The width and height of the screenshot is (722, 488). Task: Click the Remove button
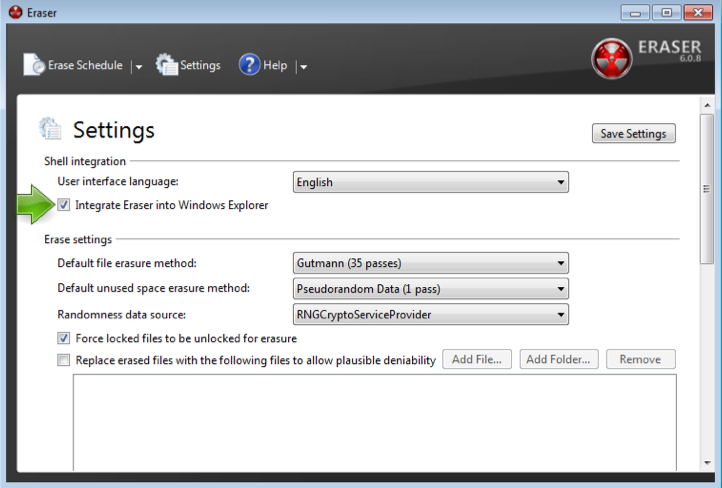[x=640, y=359]
